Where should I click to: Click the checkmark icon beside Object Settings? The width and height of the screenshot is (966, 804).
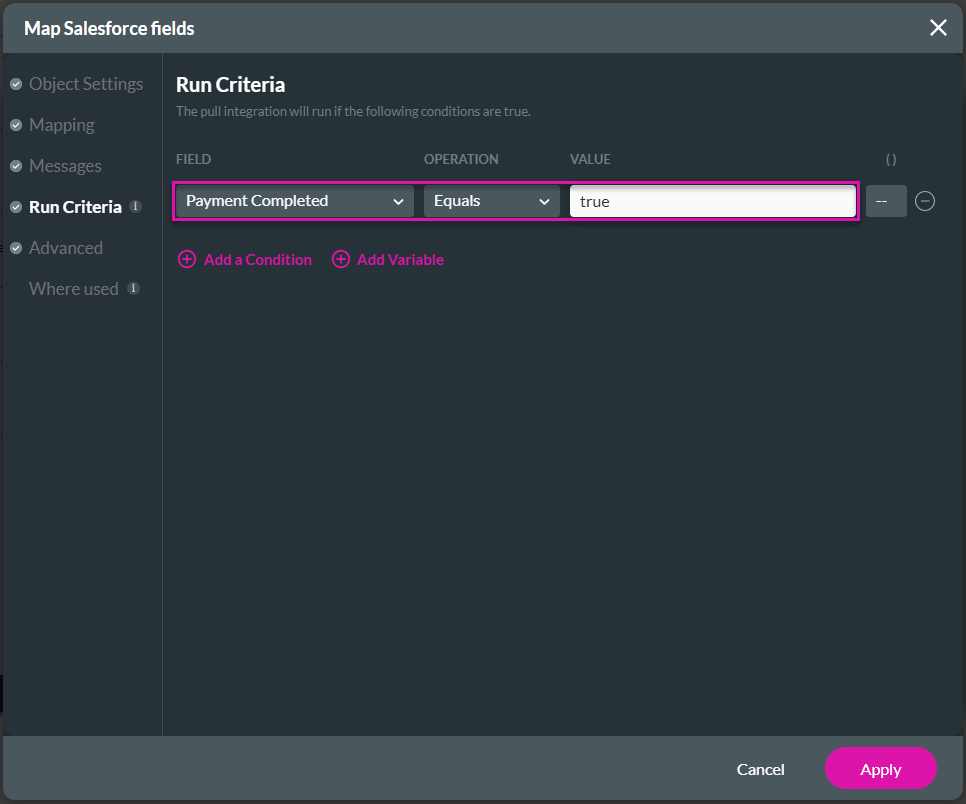click(16, 84)
